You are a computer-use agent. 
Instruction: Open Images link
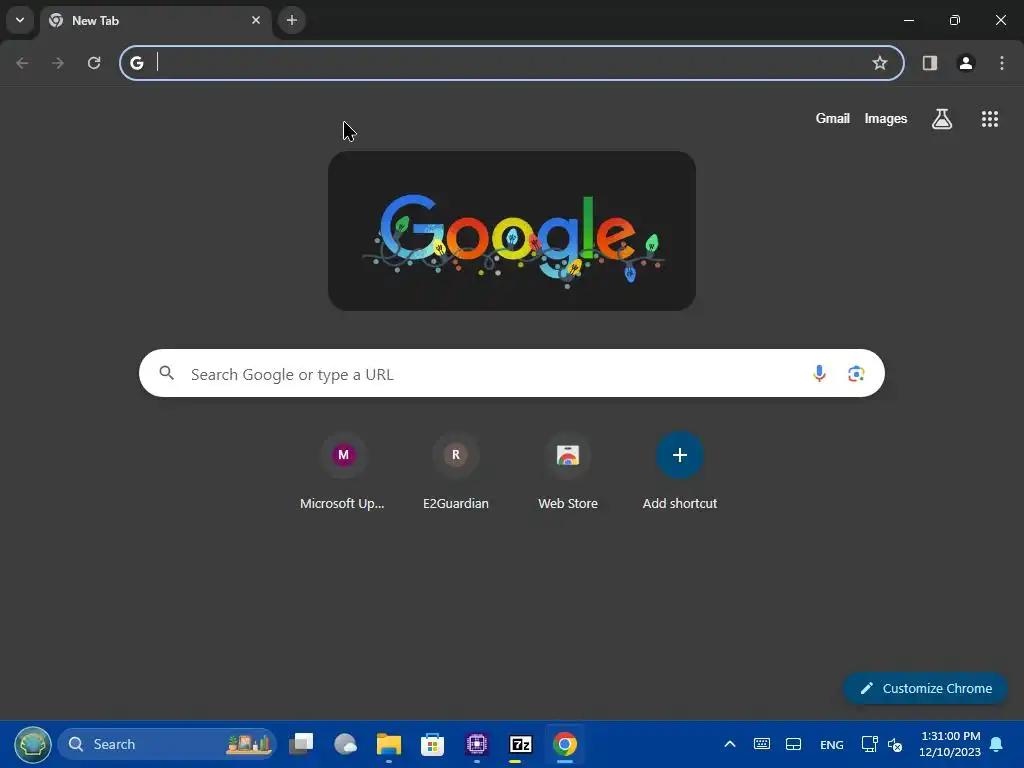886,118
